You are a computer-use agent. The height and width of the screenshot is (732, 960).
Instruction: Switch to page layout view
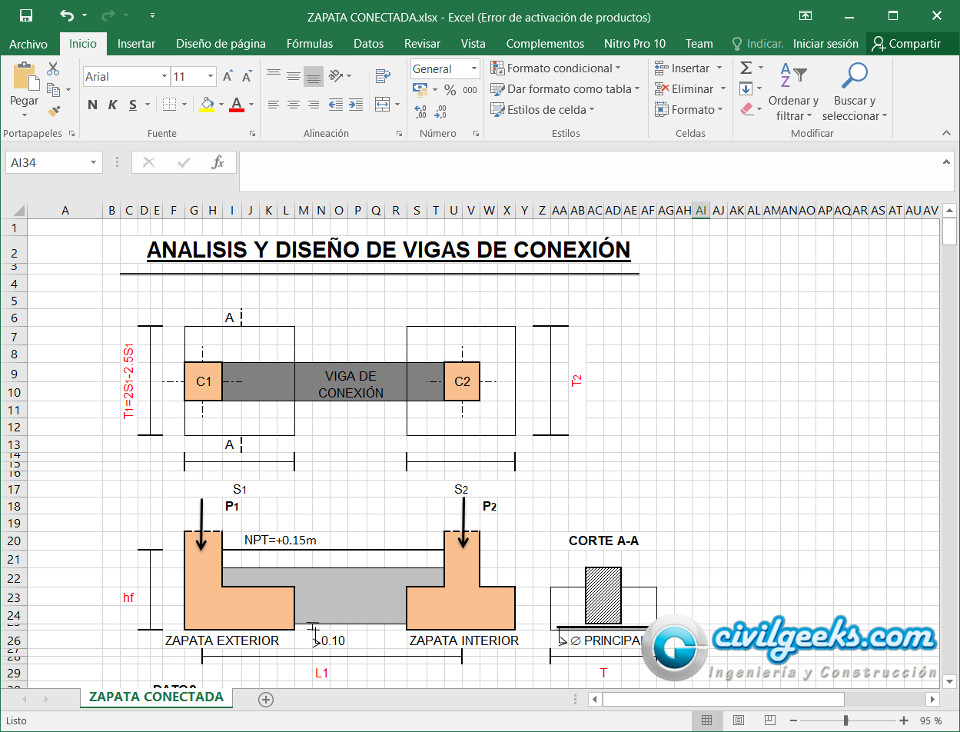tap(738, 720)
